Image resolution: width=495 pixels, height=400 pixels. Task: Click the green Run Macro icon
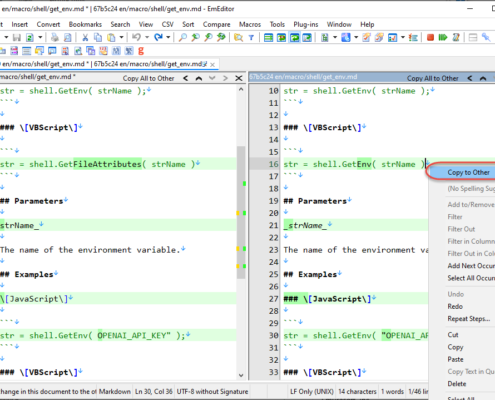[x=443, y=37]
